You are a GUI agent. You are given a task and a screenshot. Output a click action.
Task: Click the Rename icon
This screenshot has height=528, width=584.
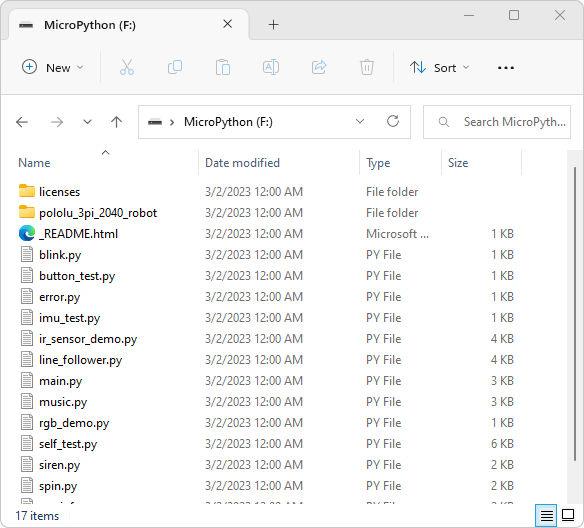tap(271, 68)
